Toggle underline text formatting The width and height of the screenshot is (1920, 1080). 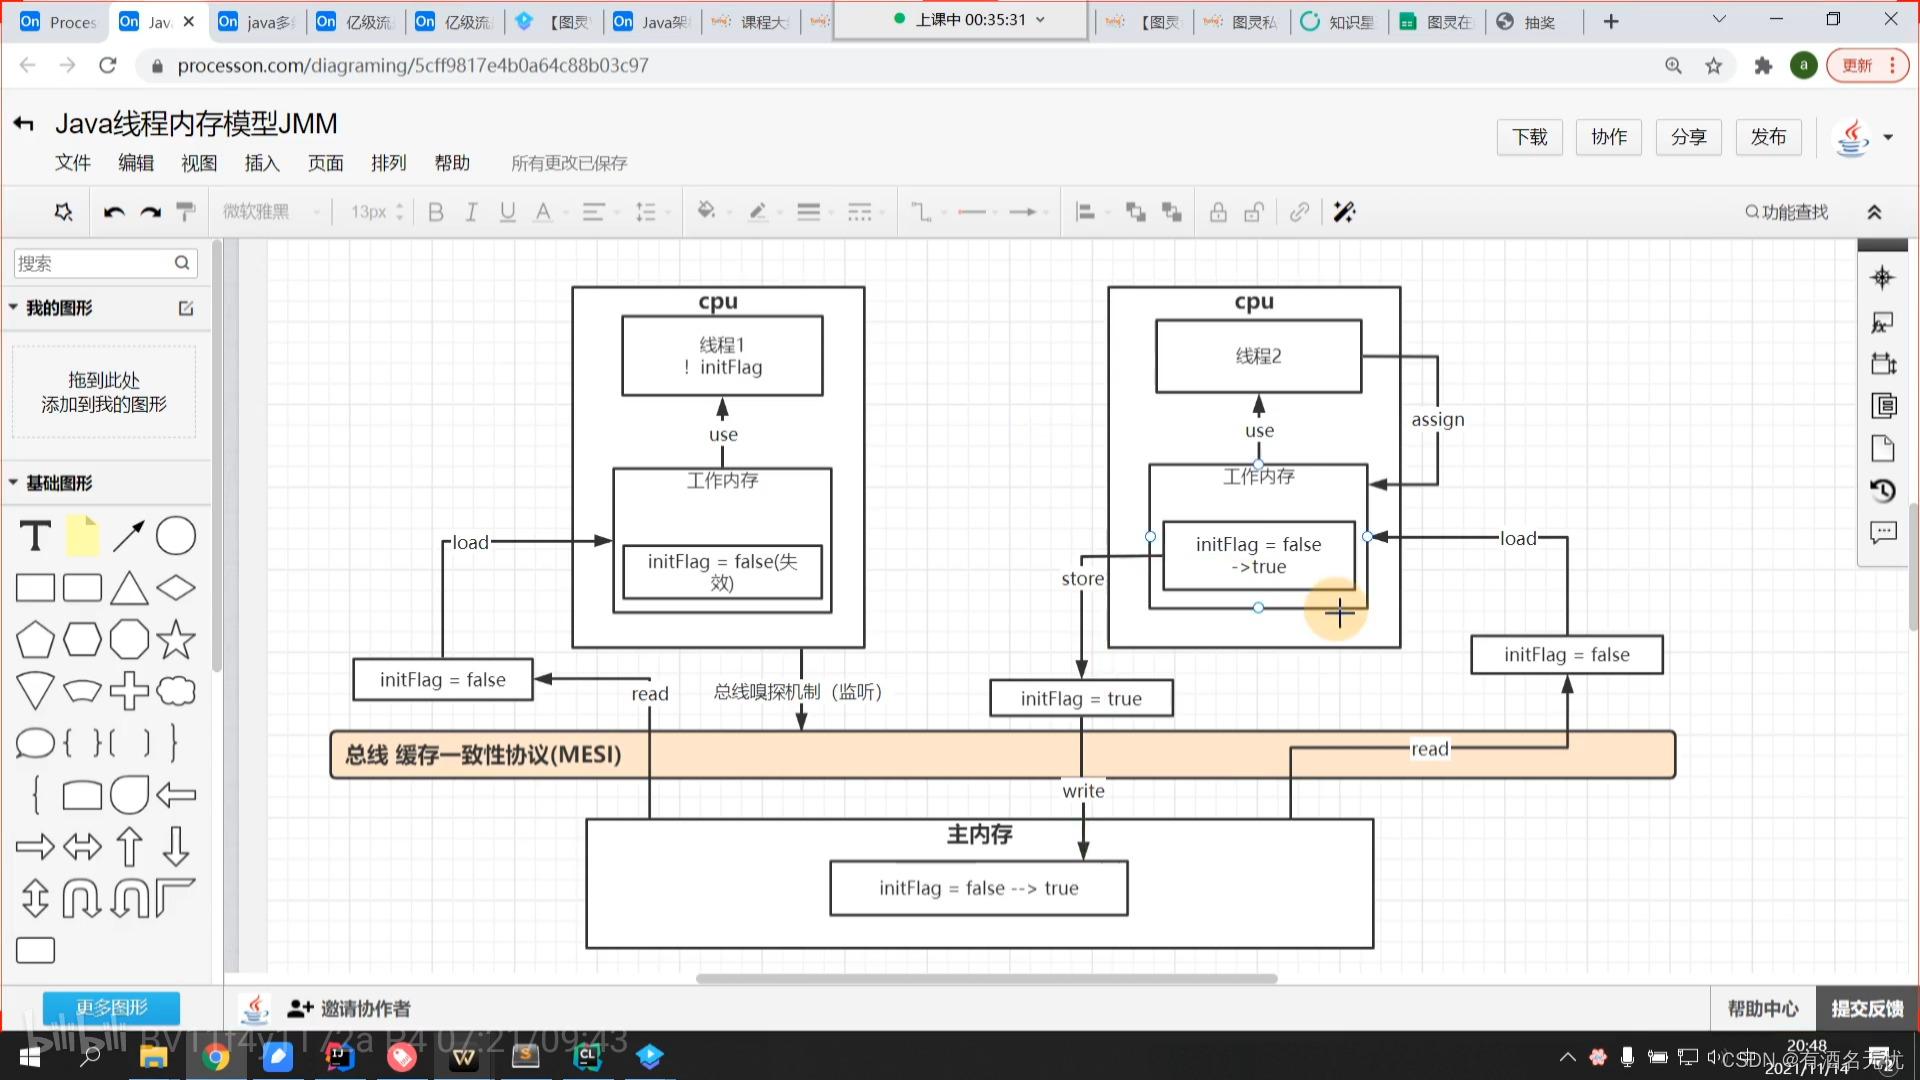click(507, 212)
